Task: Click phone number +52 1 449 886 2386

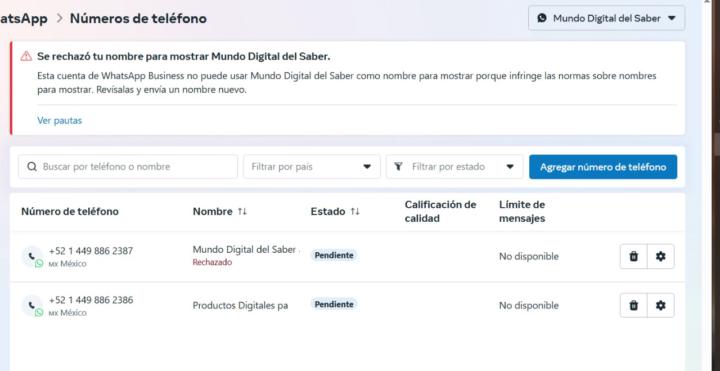Action: [x=91, y=300]
